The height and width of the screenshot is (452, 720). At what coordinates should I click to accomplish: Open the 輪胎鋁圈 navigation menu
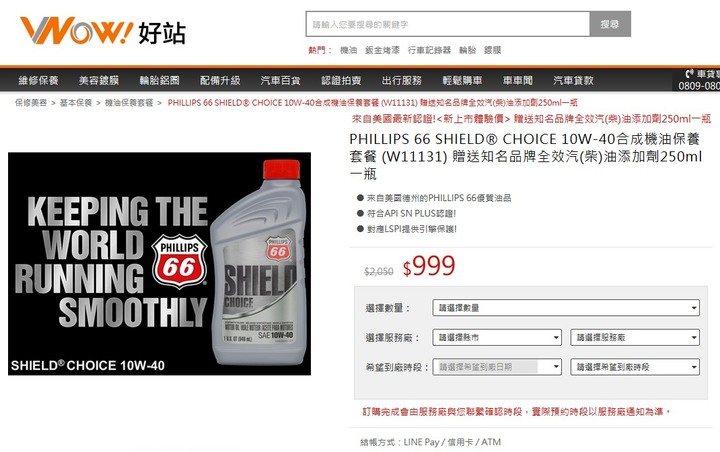(x=159, y=80)
